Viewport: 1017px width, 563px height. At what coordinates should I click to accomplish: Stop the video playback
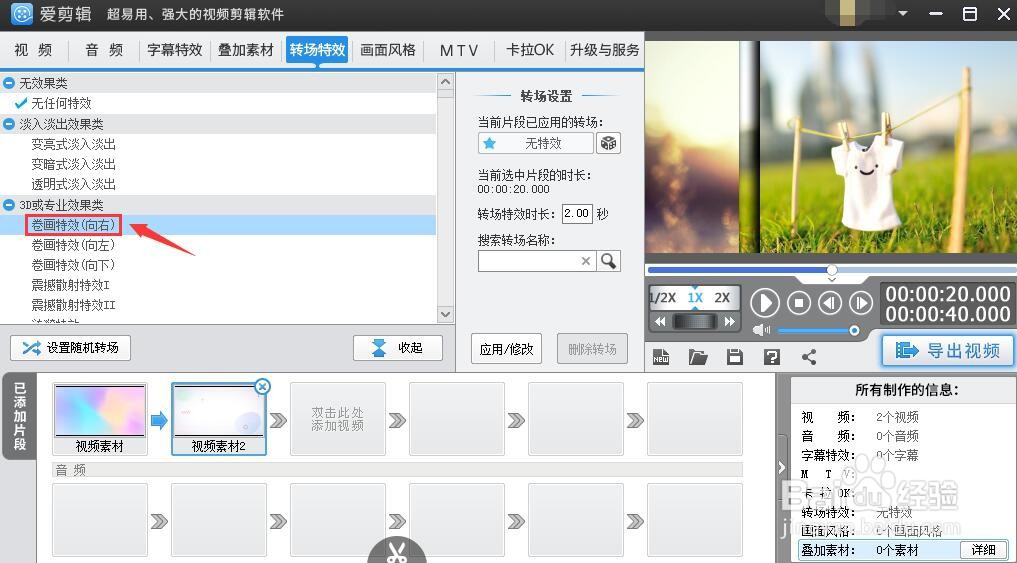tap(799, 303)
